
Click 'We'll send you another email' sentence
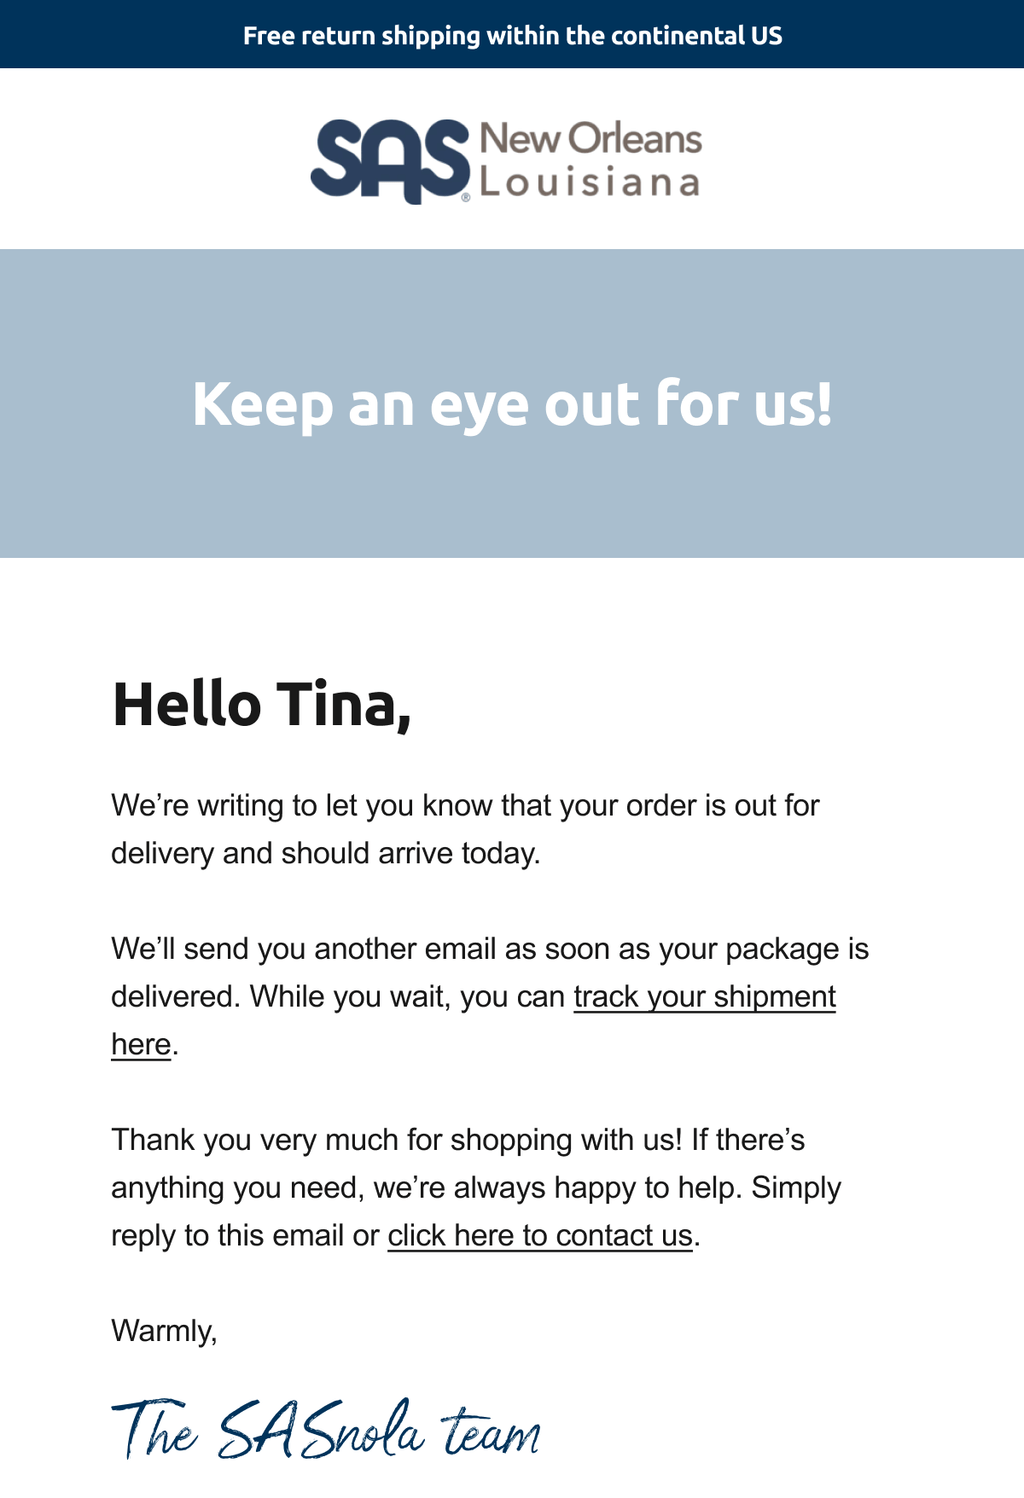490,949
